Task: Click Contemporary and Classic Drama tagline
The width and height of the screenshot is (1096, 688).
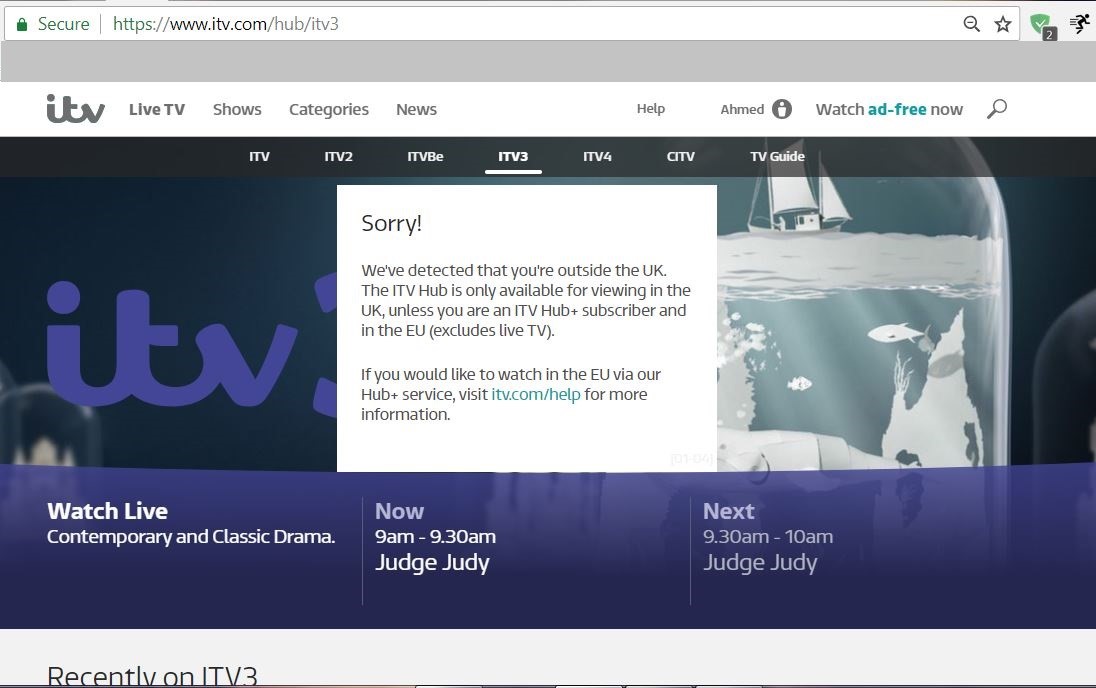Action: [191, 537]
